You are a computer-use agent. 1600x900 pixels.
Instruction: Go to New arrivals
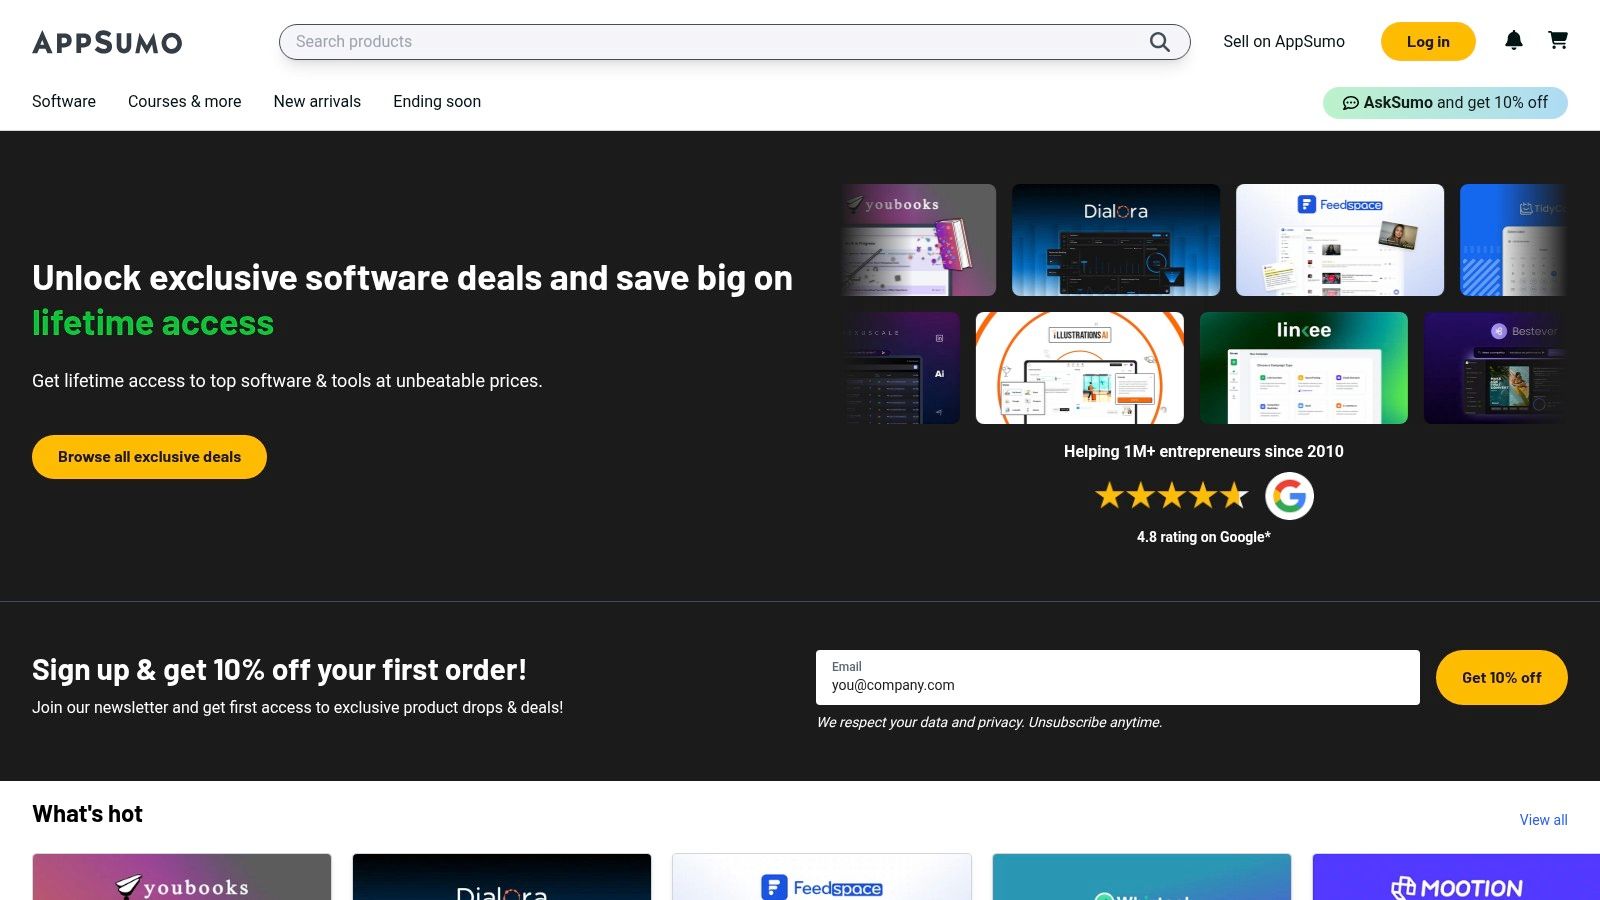tap(317, 102)
